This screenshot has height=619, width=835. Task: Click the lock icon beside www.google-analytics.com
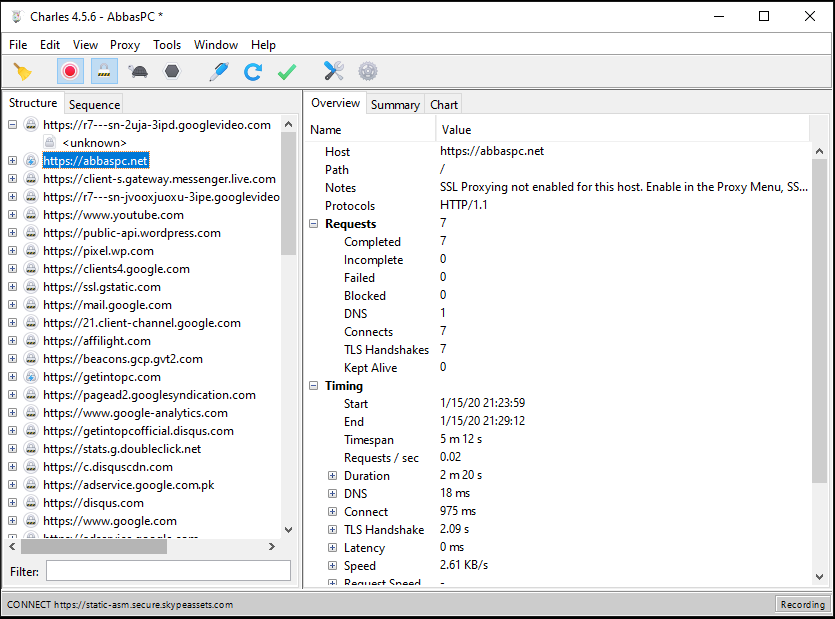[31, 413]
